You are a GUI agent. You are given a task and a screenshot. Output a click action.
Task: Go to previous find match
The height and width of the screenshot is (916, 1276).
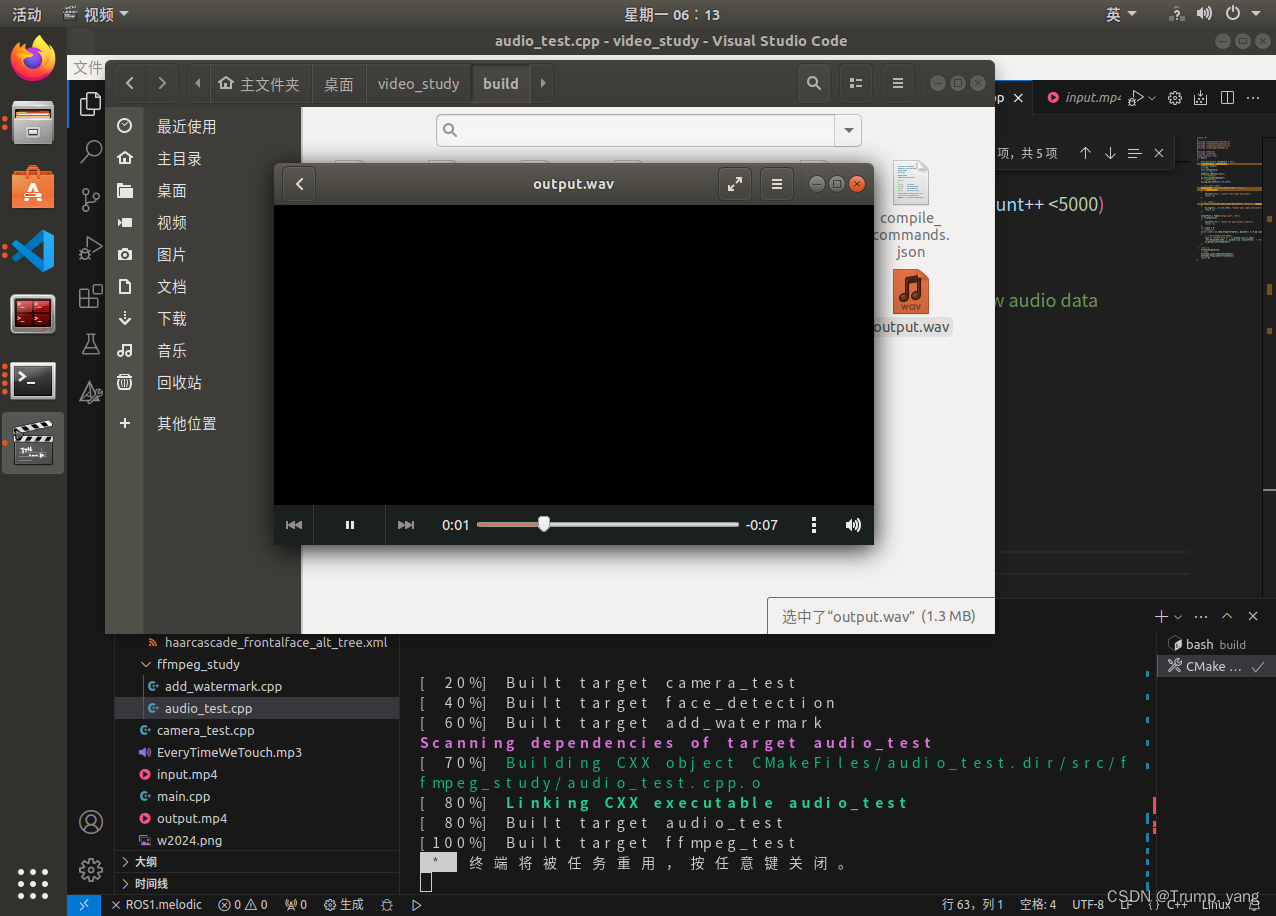(x=1085, y=153)
